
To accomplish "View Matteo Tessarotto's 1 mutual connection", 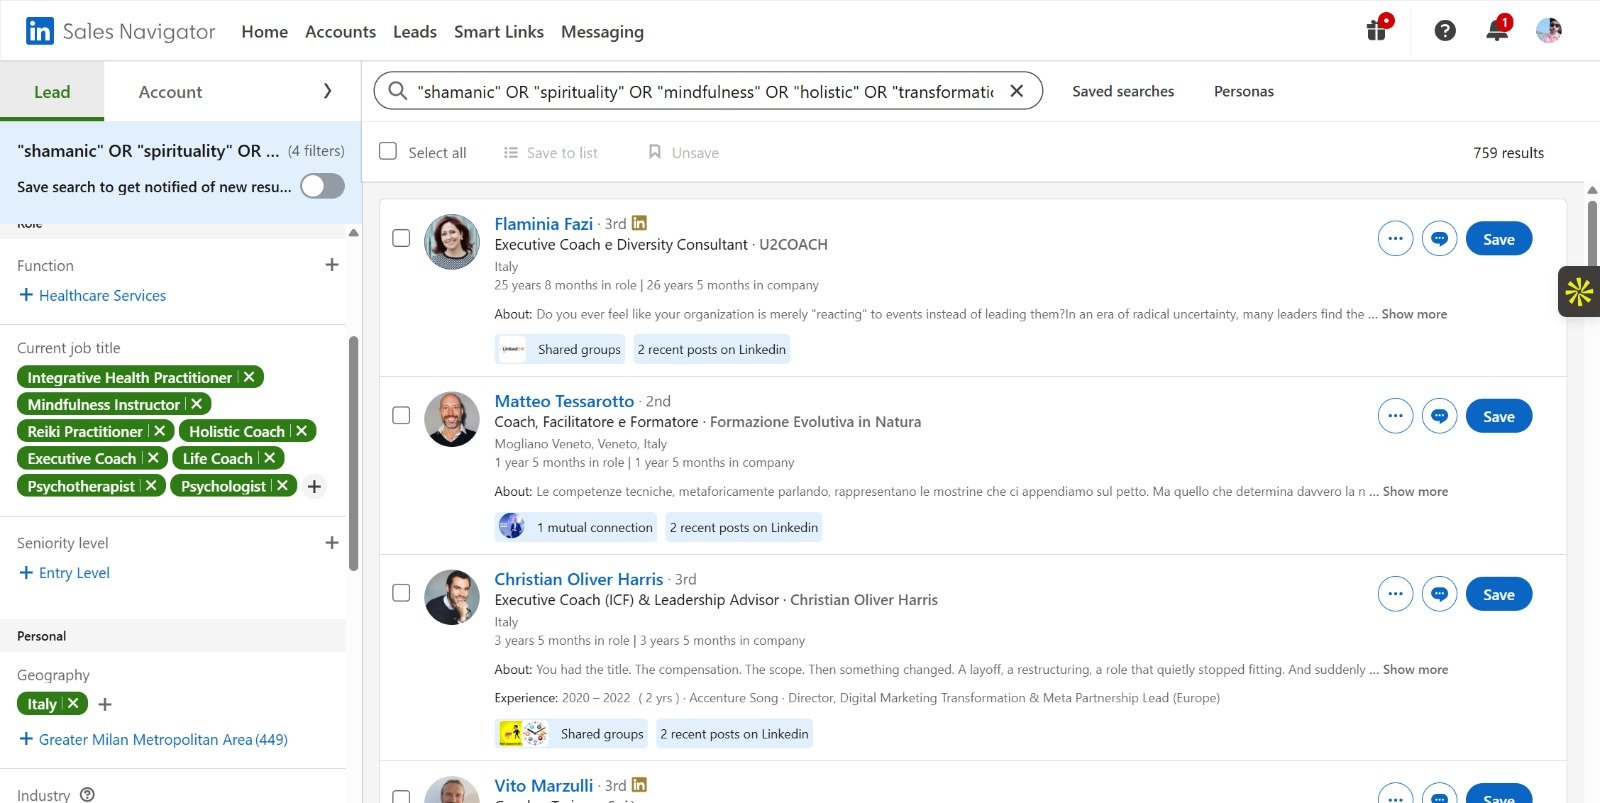I will [x=575, y=527].
